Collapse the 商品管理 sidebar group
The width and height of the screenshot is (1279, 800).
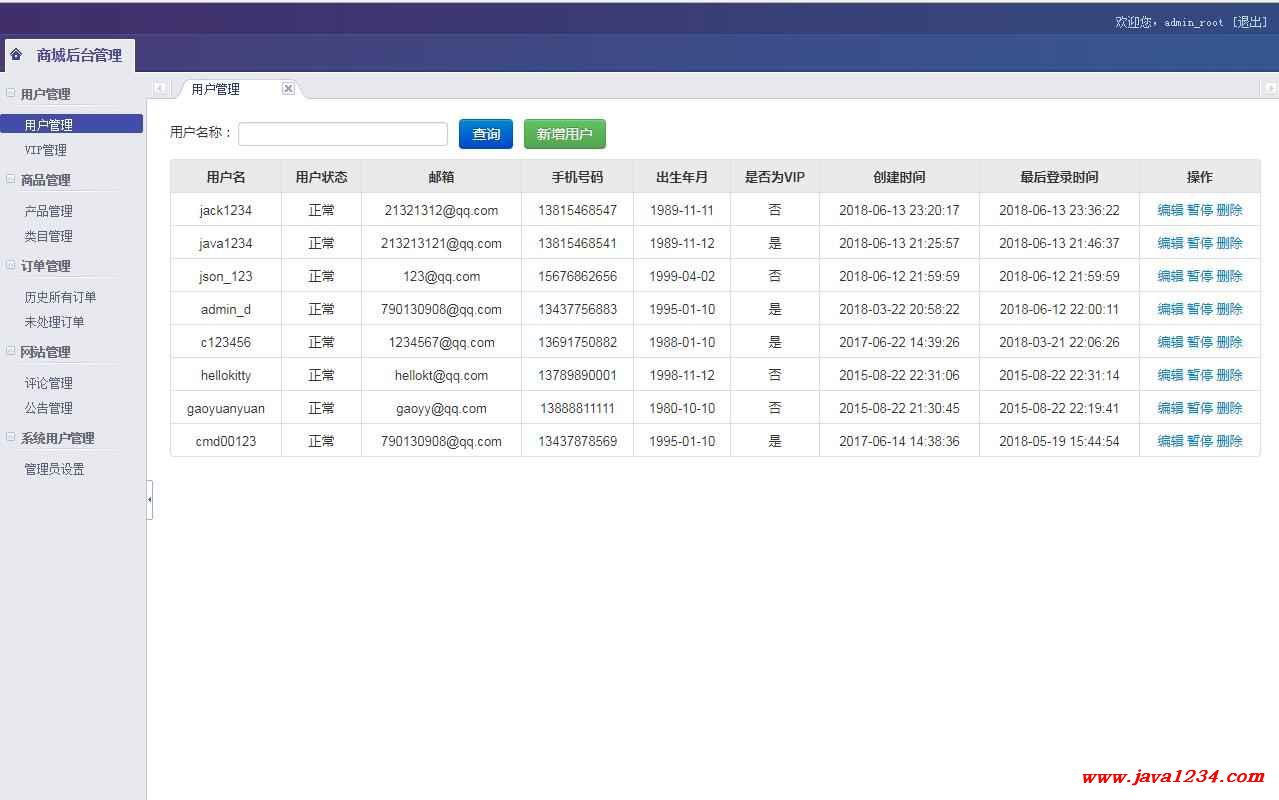(11, 179)
